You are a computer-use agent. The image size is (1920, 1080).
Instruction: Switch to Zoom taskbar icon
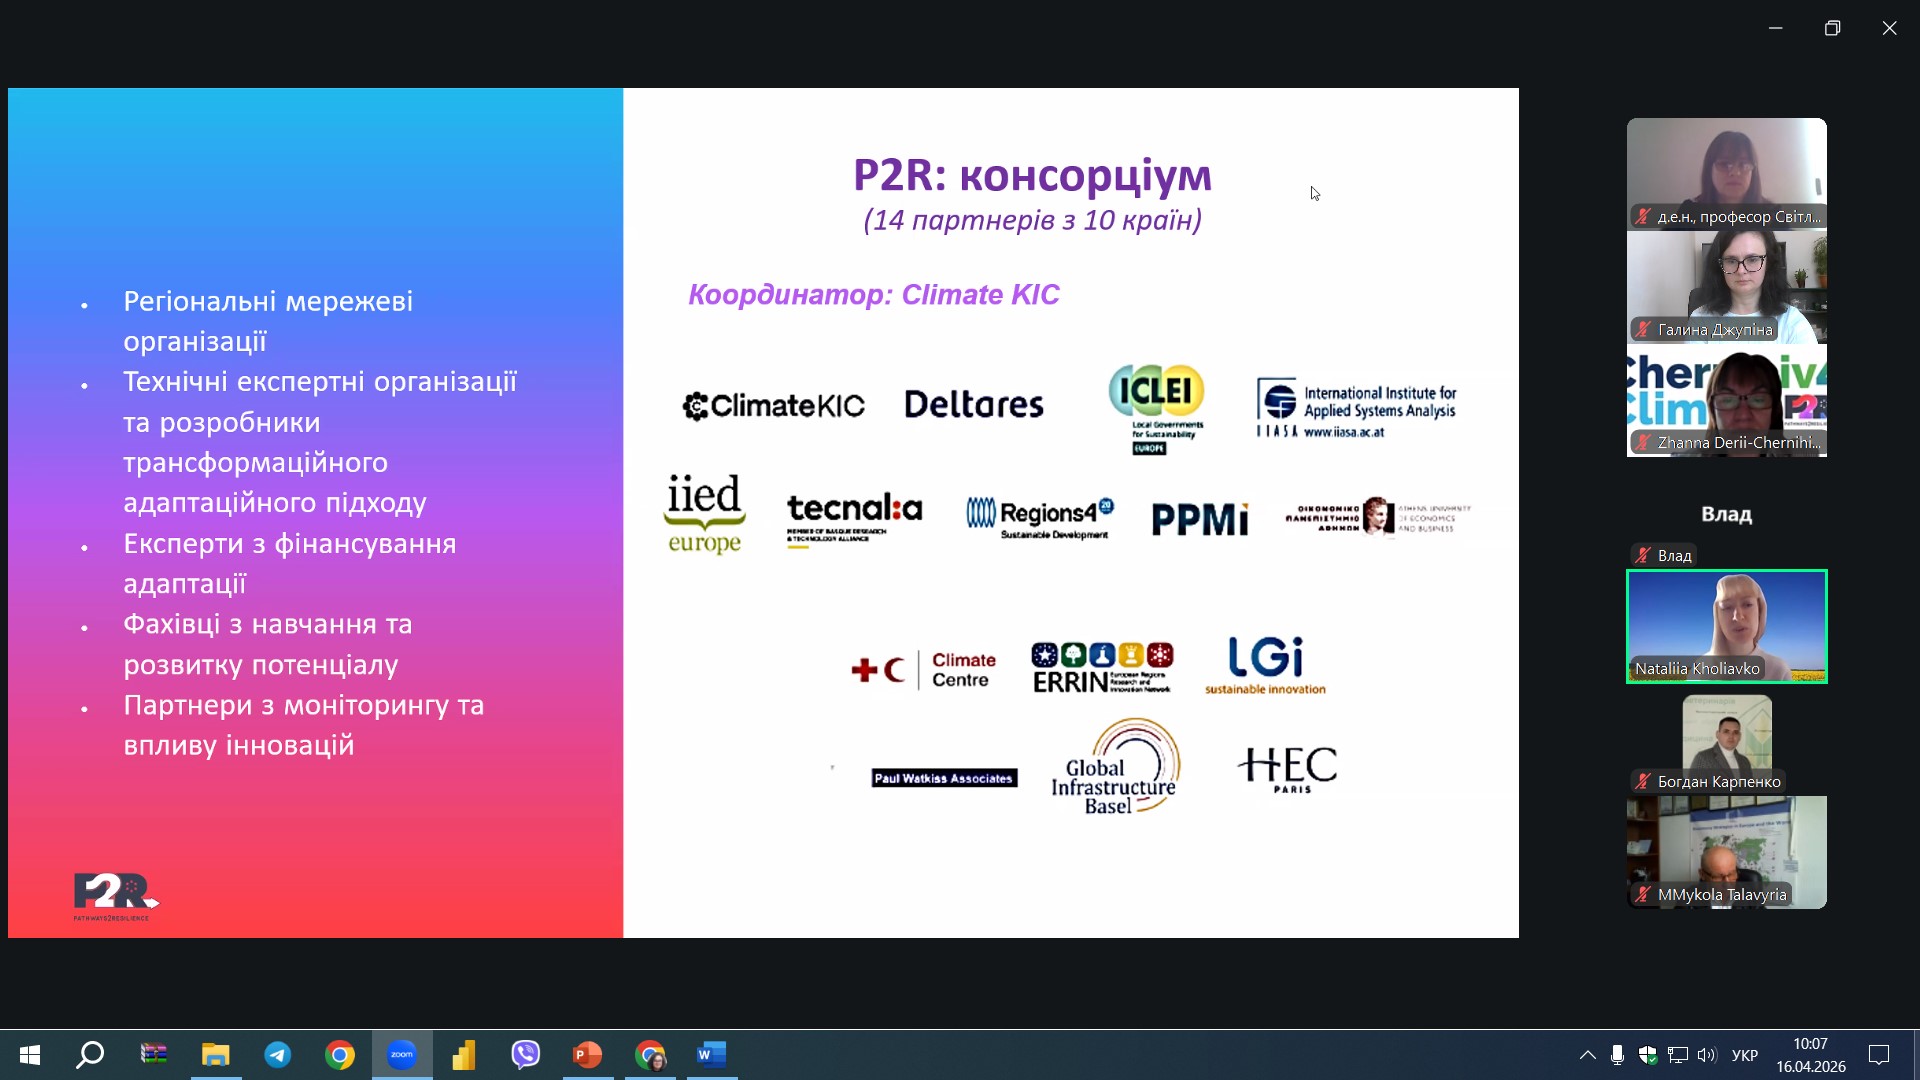[402, 1055]
